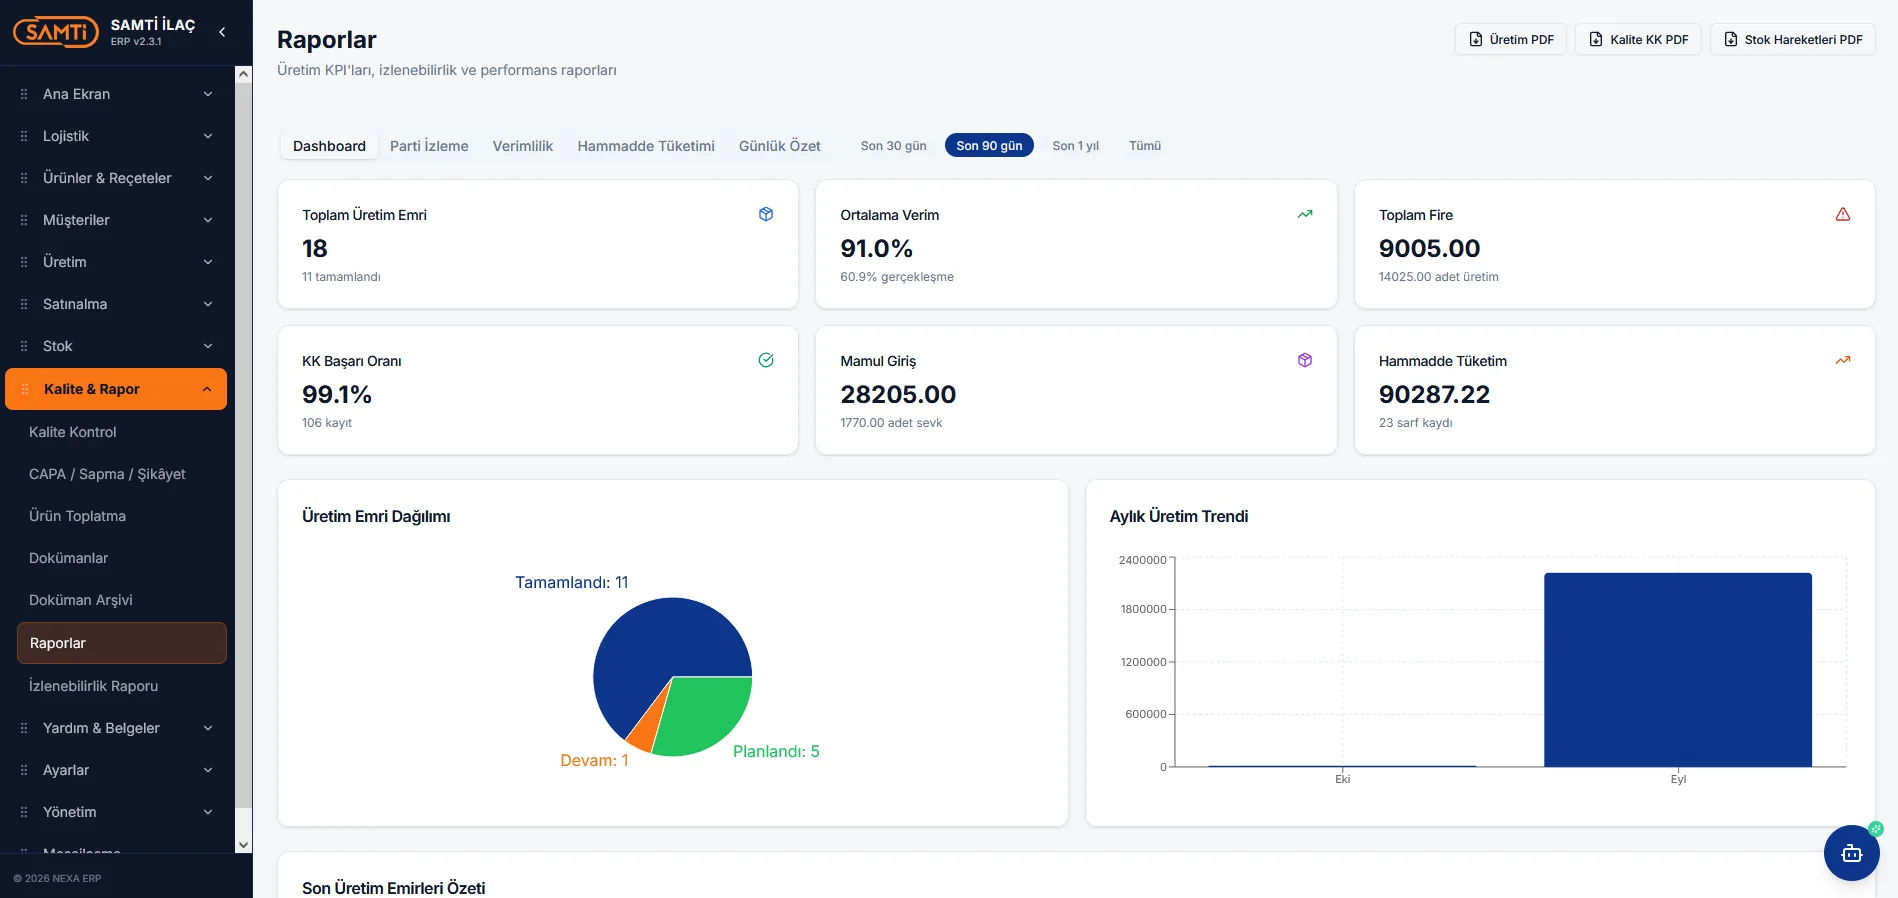The image size is (1898, 898).
Task: Open the Verimlilik tab
Action: (x=523, y=146)
